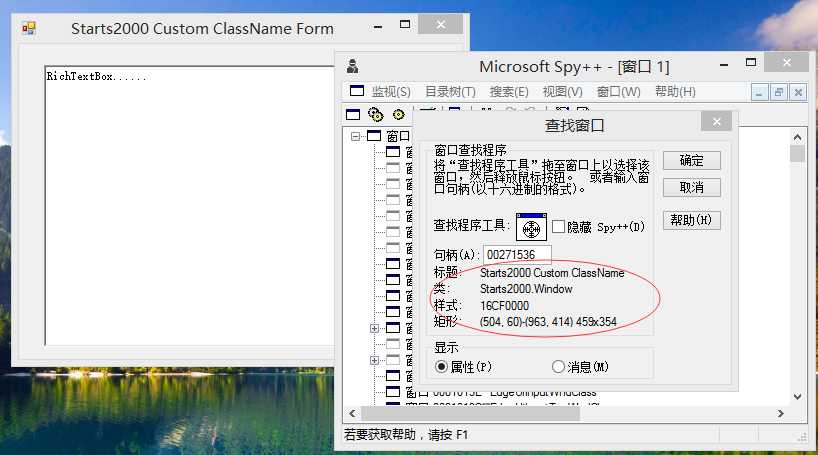Image resolution: width=818 pixels, height=455 pixels.
Task: Click the 句柄(A) handle input field
Action: tap(517, 255)
